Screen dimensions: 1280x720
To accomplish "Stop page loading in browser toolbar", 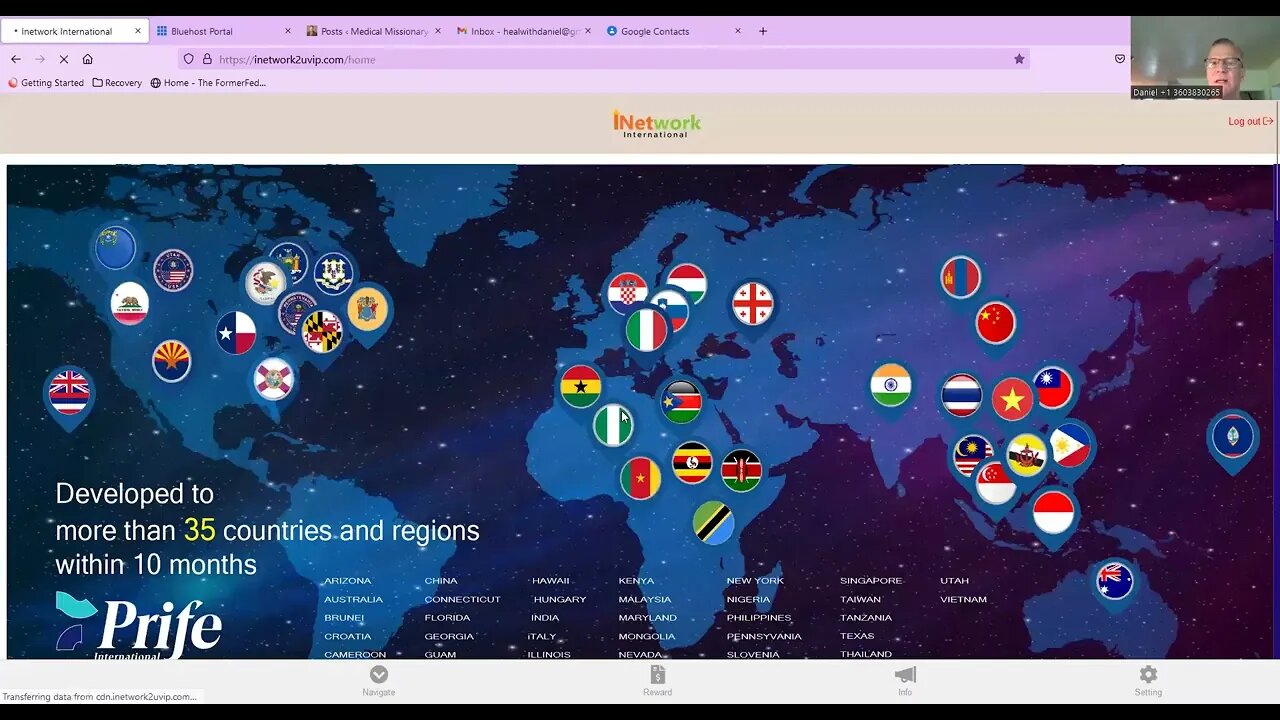I will click(63, 59).
